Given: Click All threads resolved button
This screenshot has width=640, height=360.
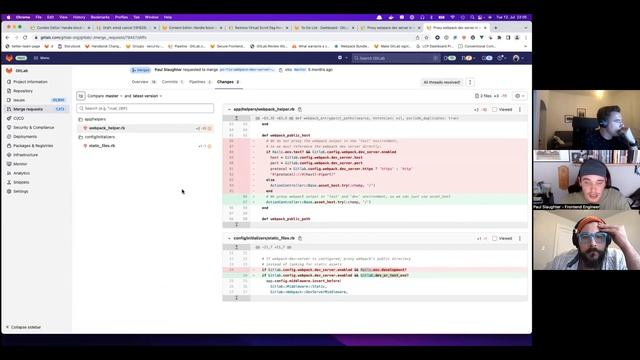Looking at the screenshot, I should coord(442,82).
